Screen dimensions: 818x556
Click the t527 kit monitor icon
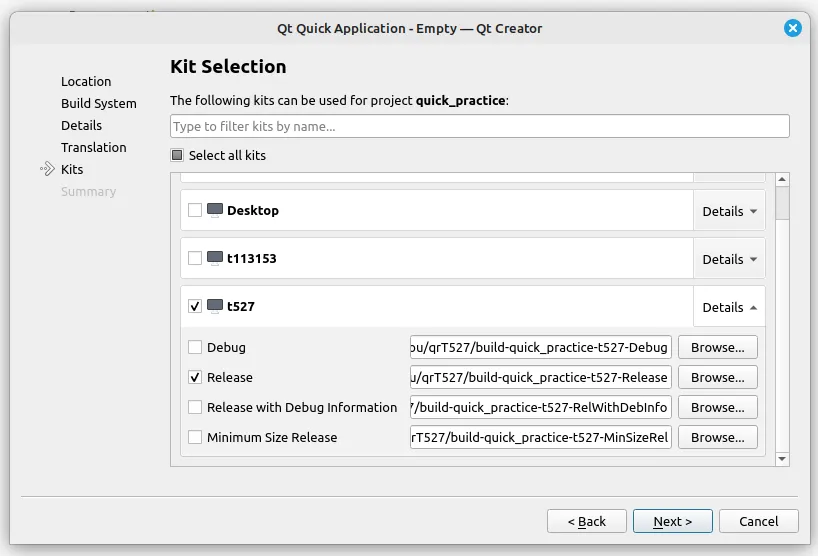215,306
